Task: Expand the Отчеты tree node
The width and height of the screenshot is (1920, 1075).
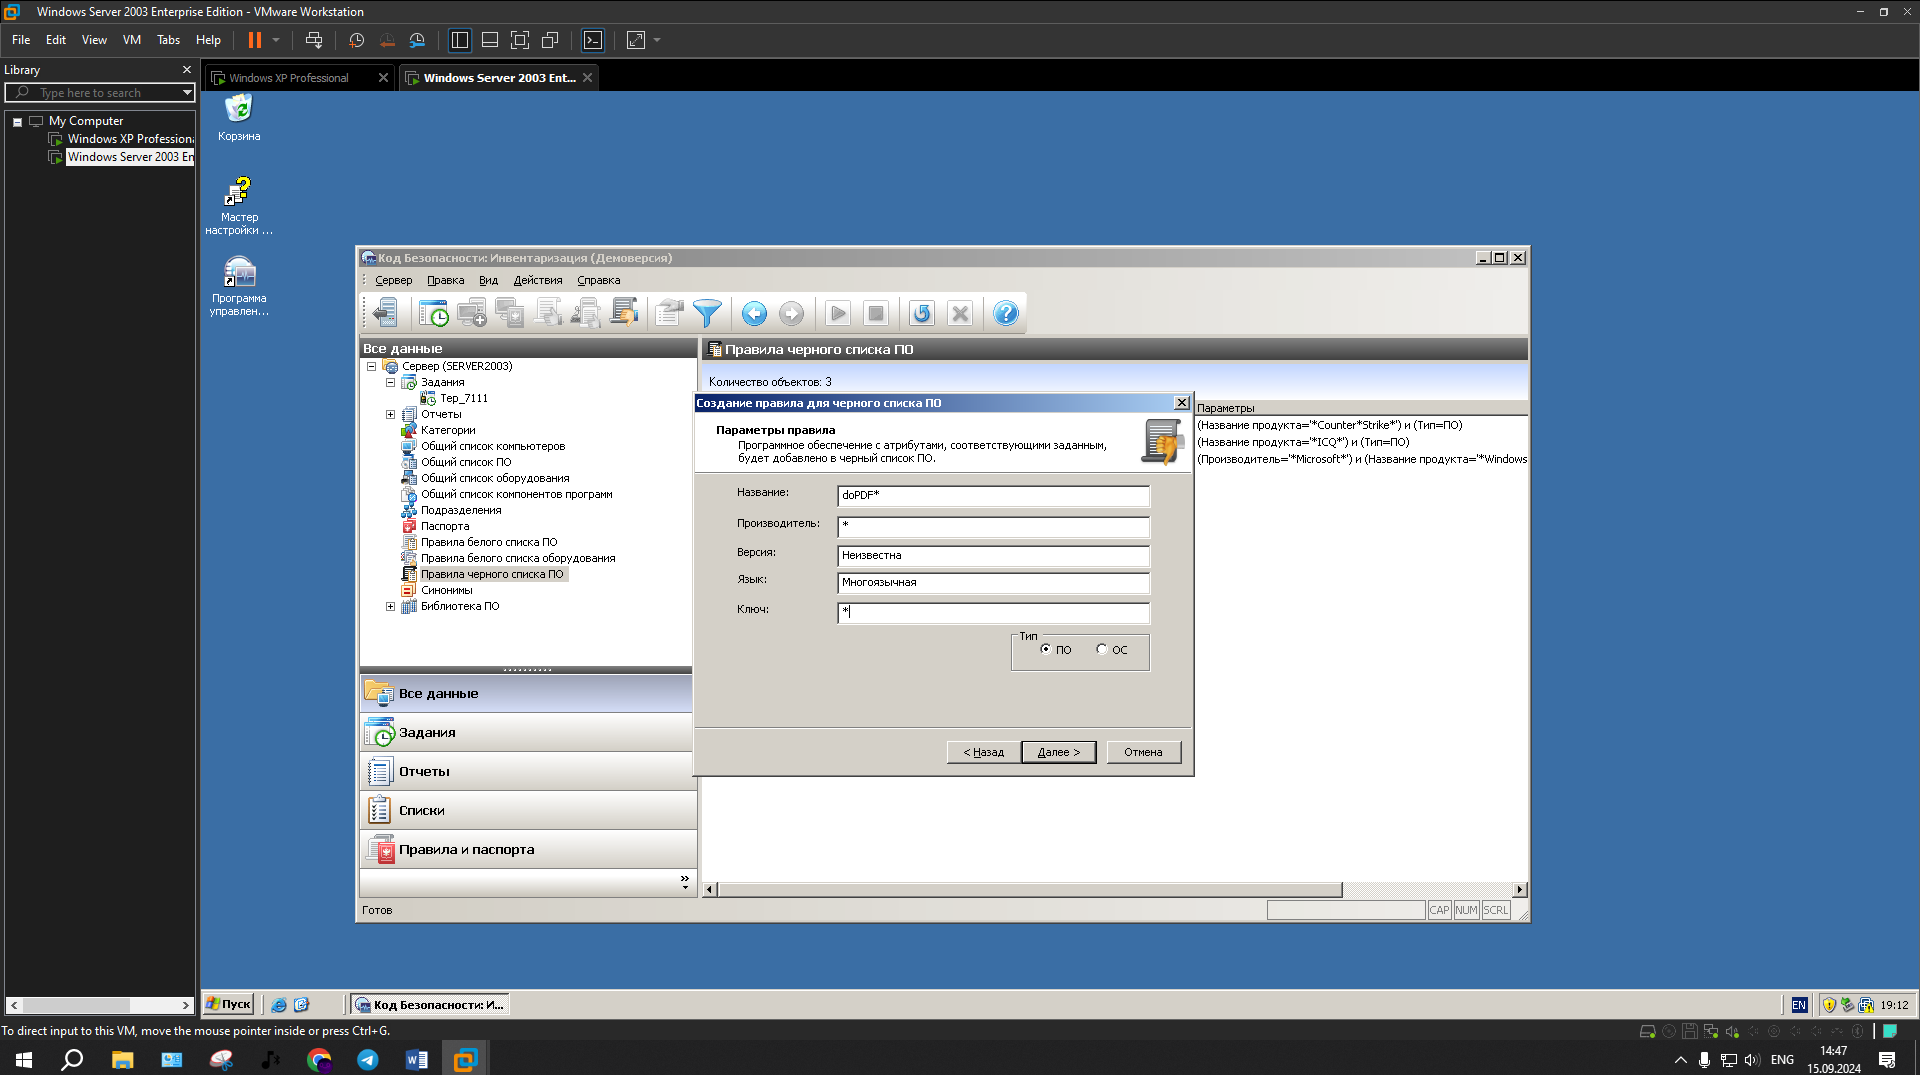Action: 390,415
